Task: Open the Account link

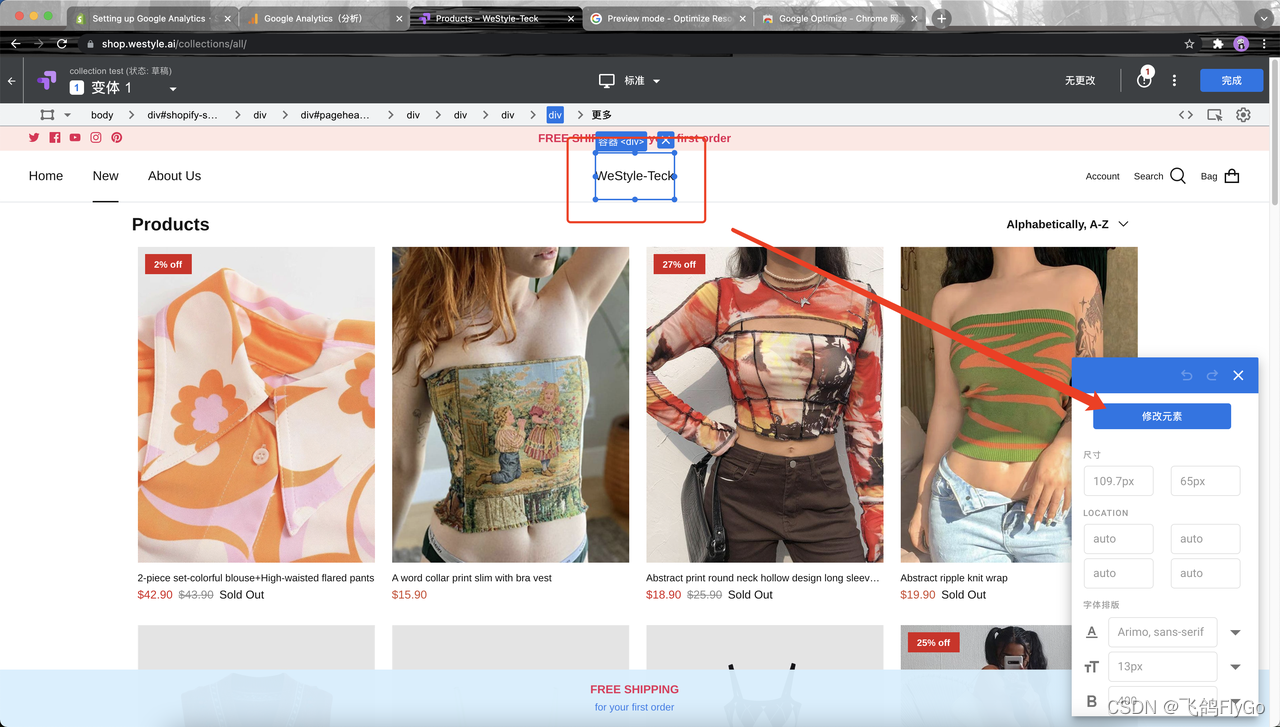Action: click(x=1102, y=176)
